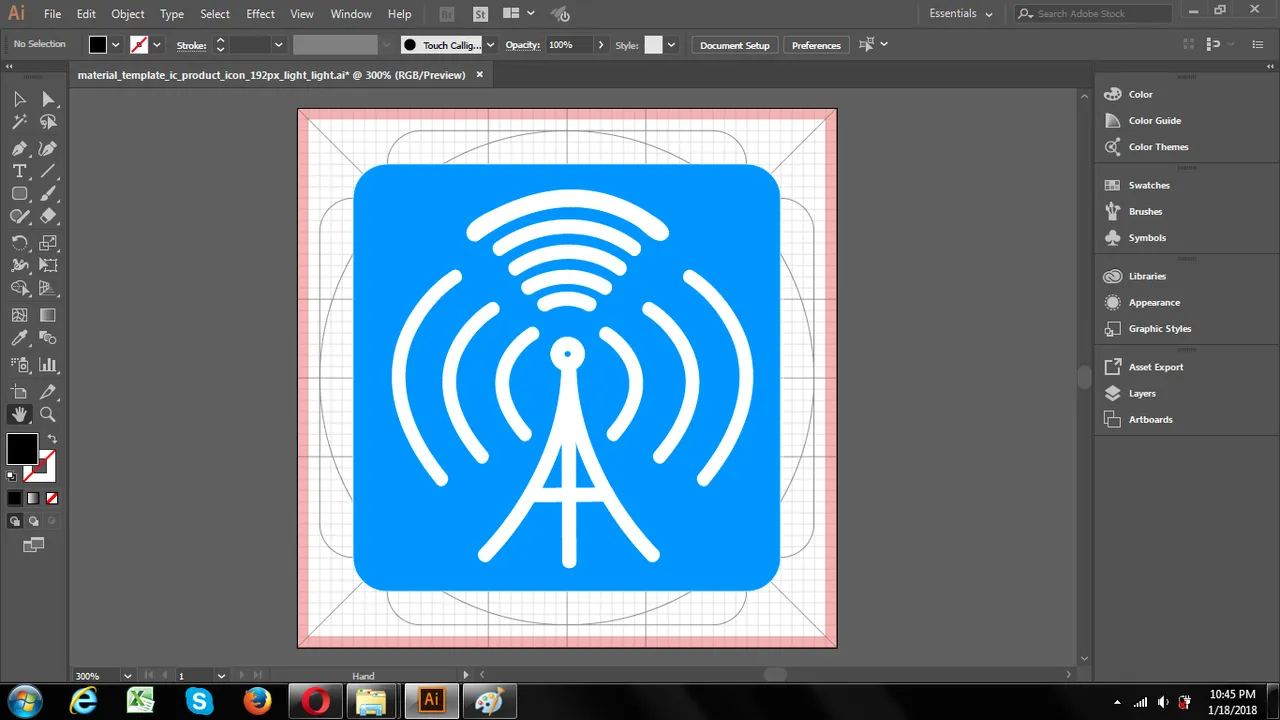This screenshot has width=1280, height=720.
Task: Open the Object menu
Action: pyautogui.click(x=128, y=14)
